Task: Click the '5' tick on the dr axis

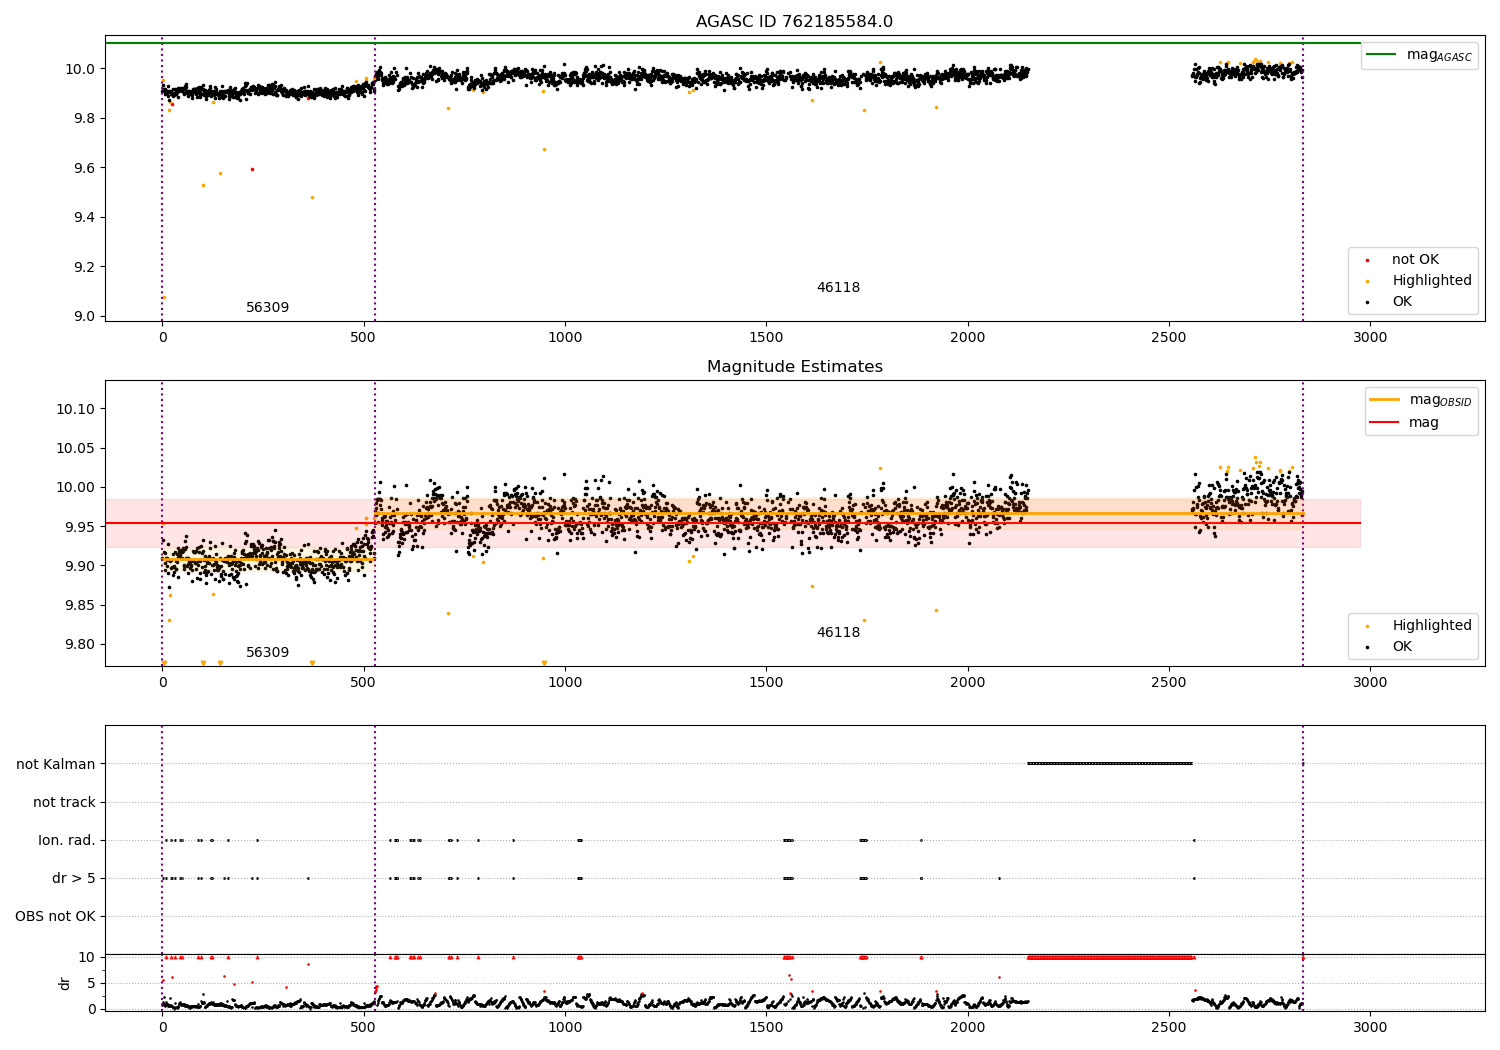Action: pyautogui.click(x=92, y=983)
